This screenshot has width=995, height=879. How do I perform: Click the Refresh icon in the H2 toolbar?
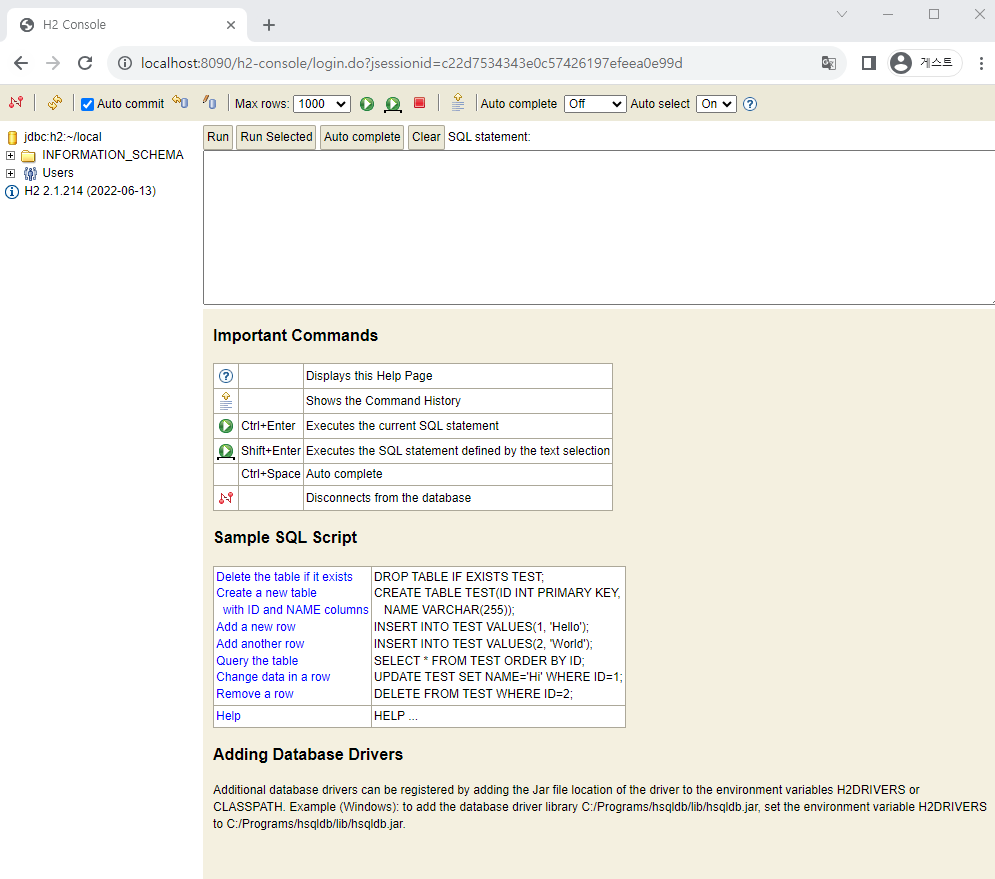pyautogui.click(x=55, y=103)
